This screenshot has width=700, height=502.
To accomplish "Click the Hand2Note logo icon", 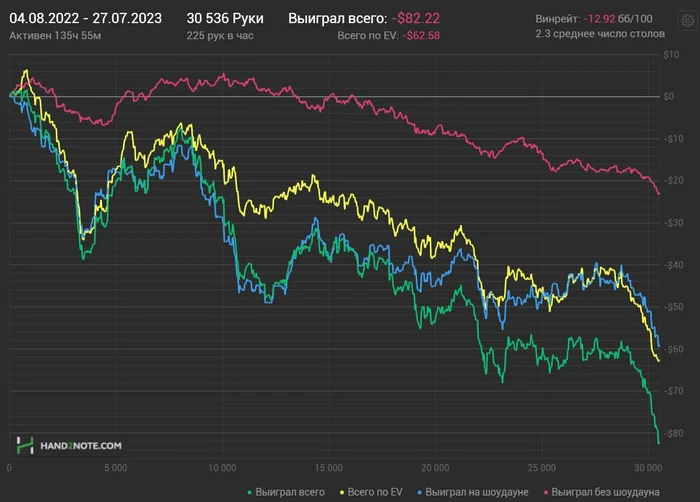I will 25,445.
